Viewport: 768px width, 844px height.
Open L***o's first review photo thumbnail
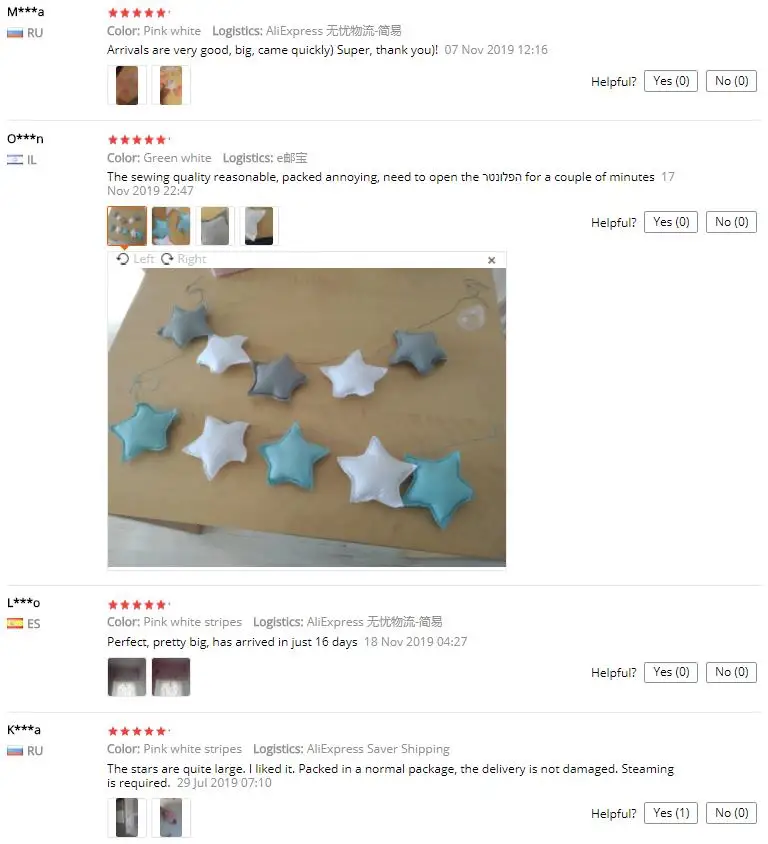tap(127, 677)
